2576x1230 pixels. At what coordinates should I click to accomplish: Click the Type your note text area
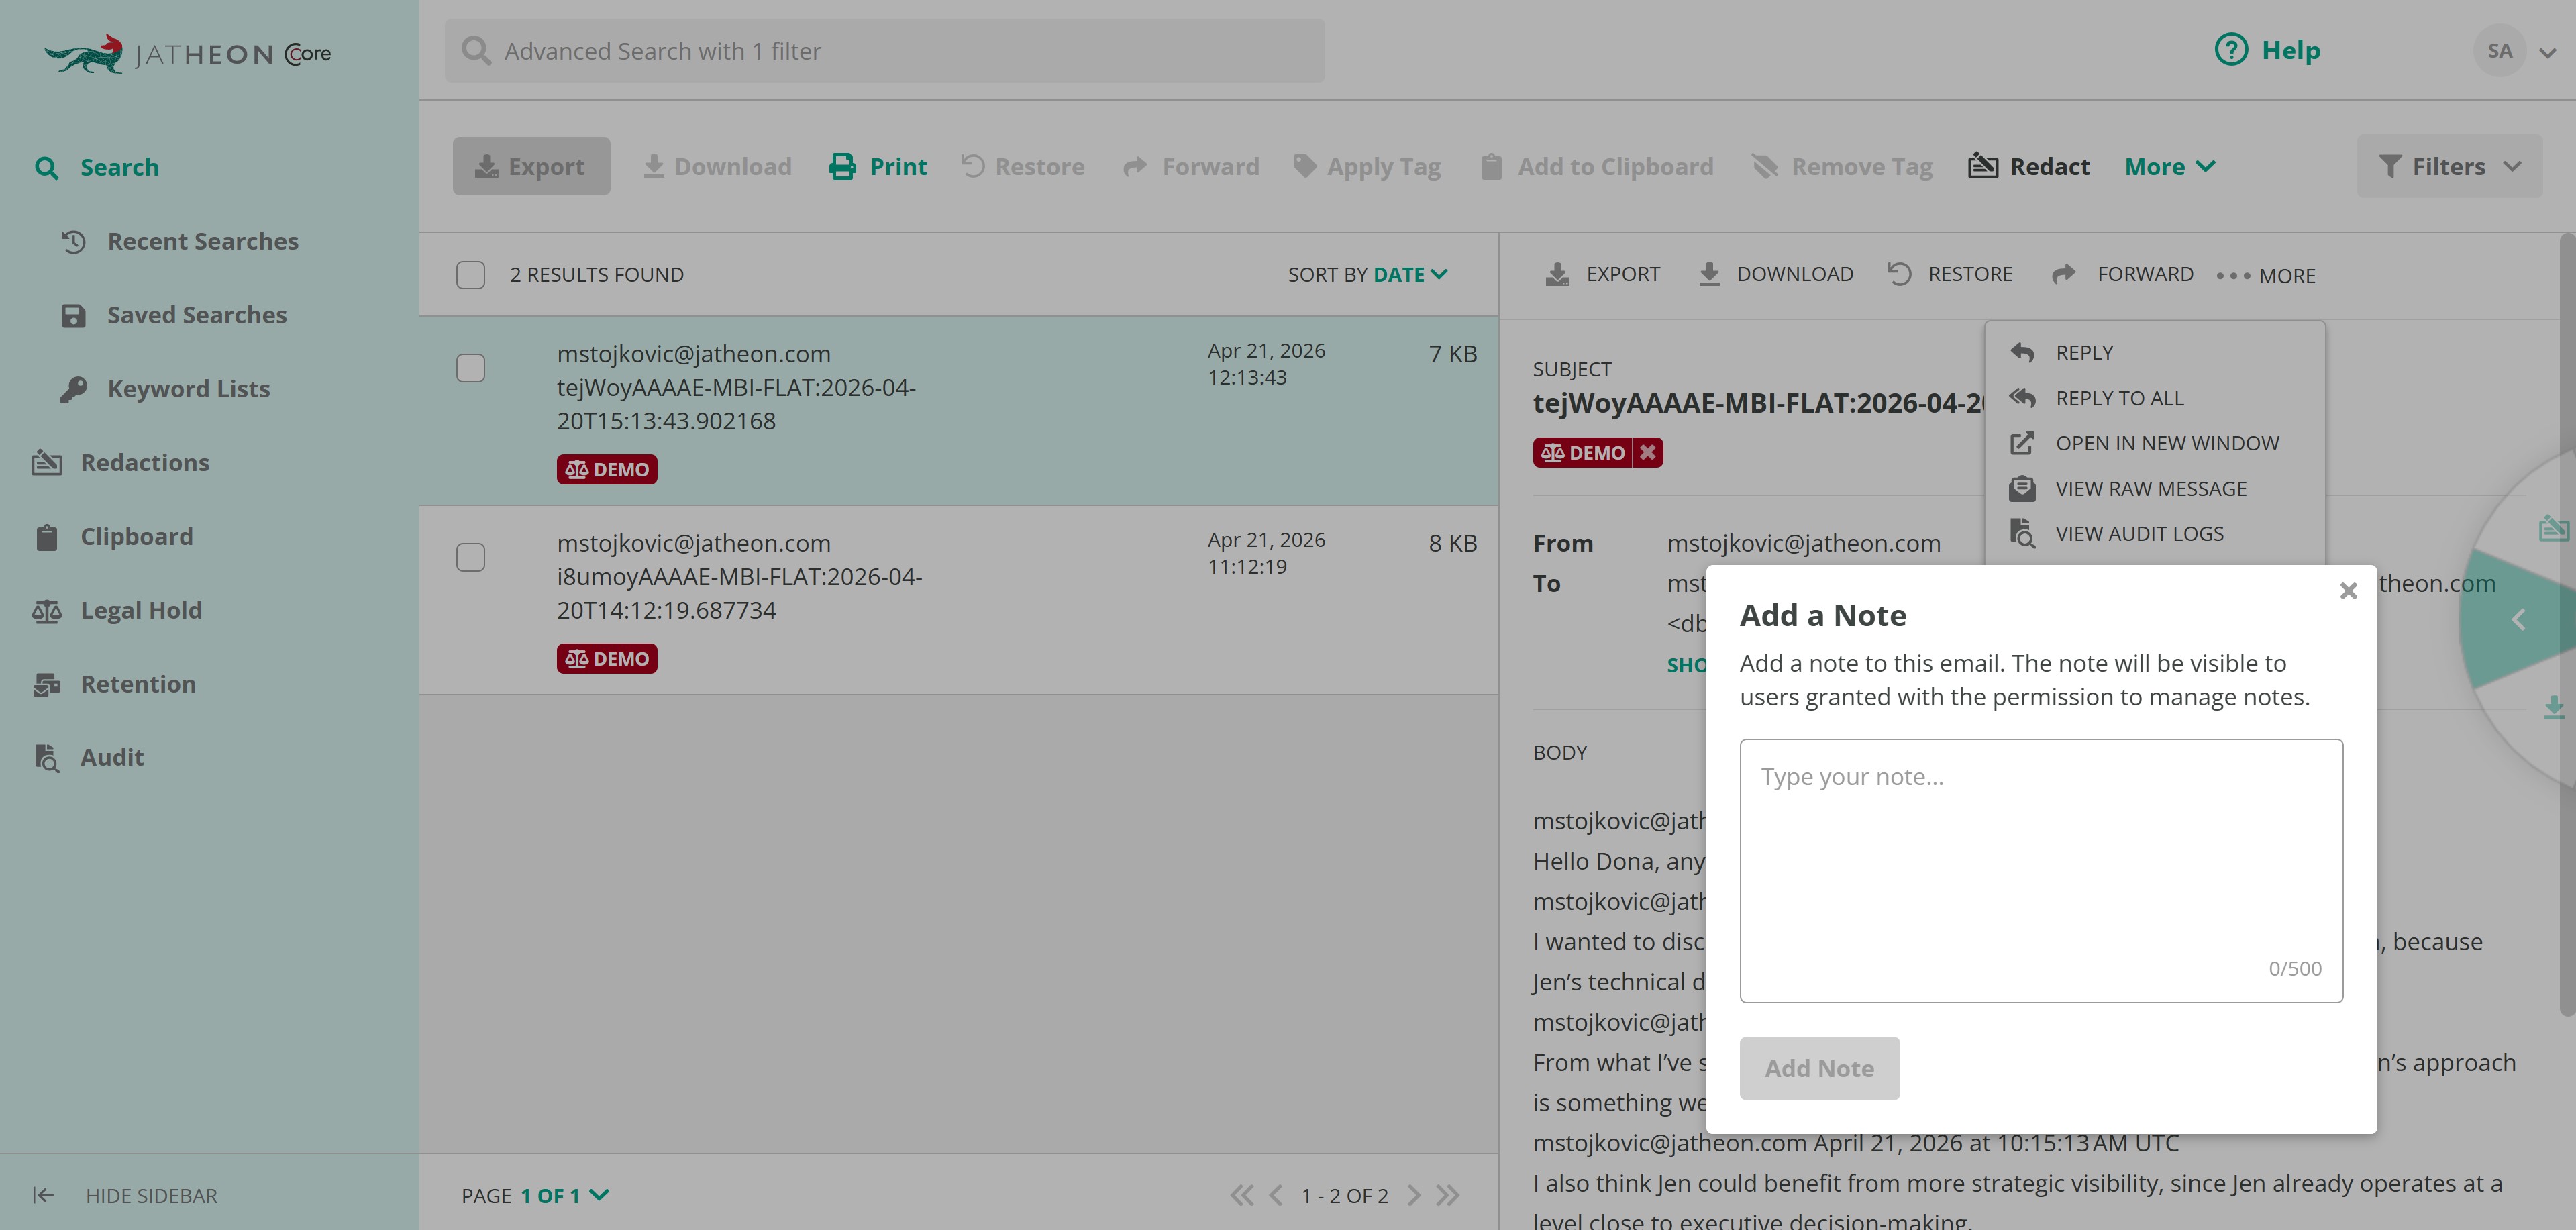pos(2041,871)
